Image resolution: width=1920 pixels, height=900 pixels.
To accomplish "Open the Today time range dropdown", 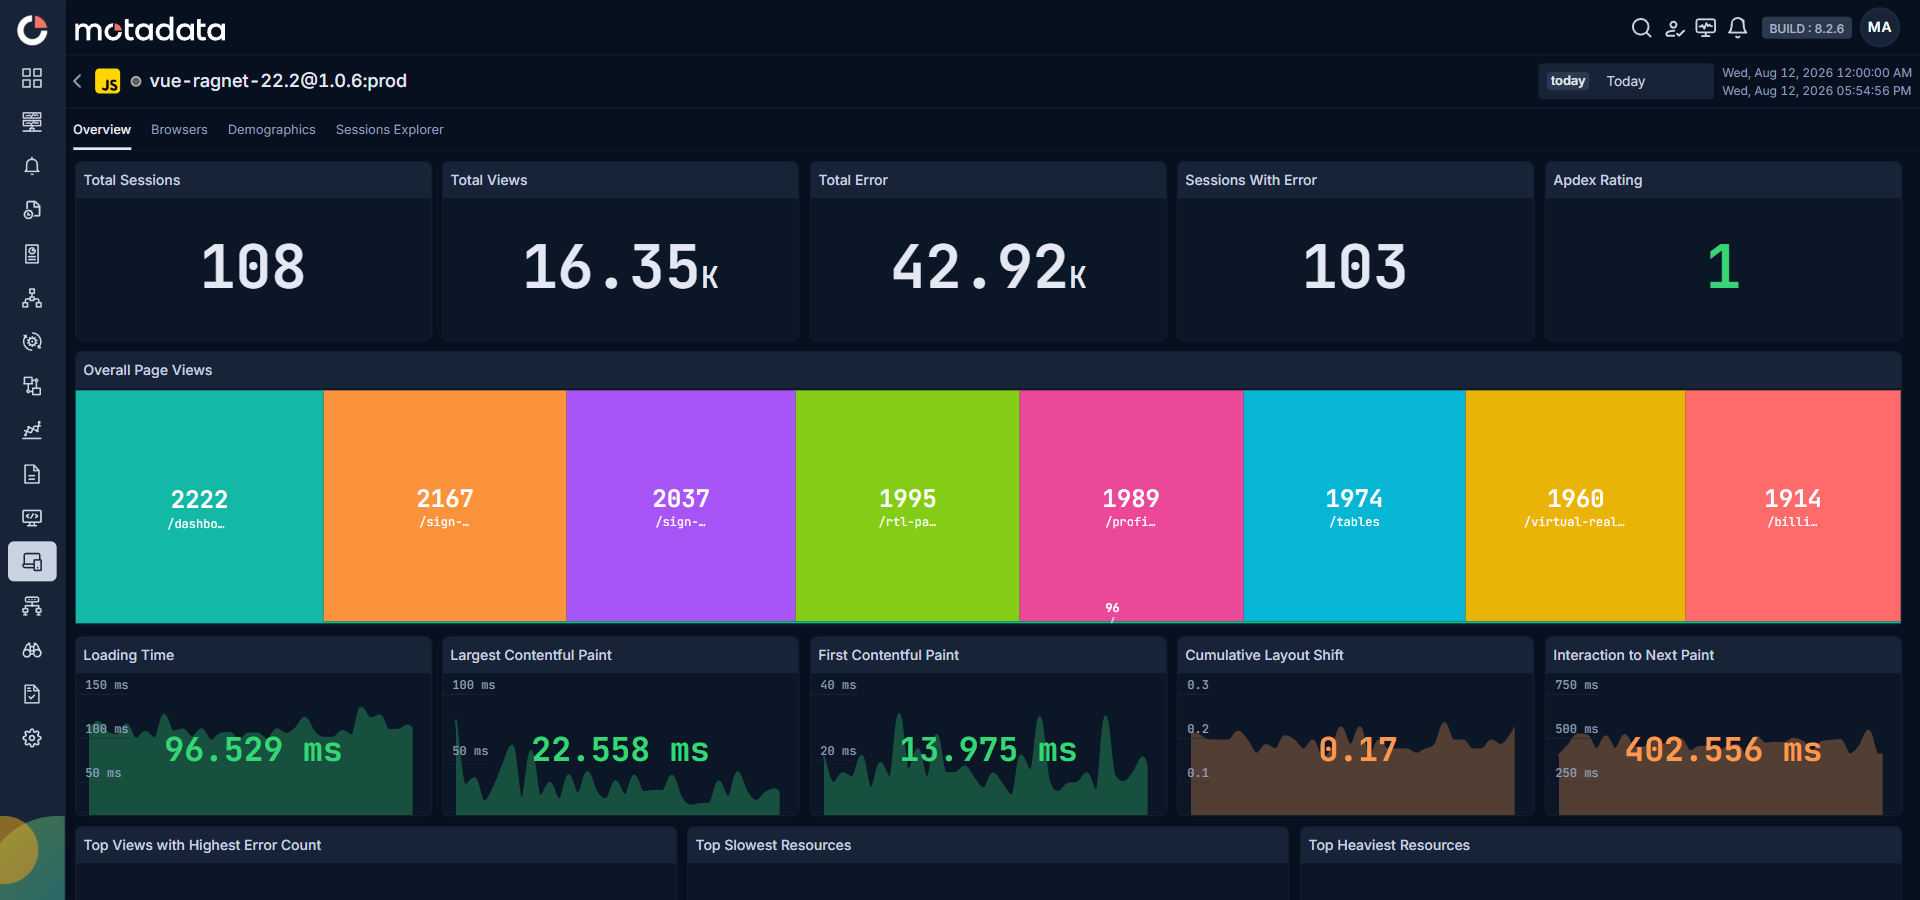I will (1625, 81).
